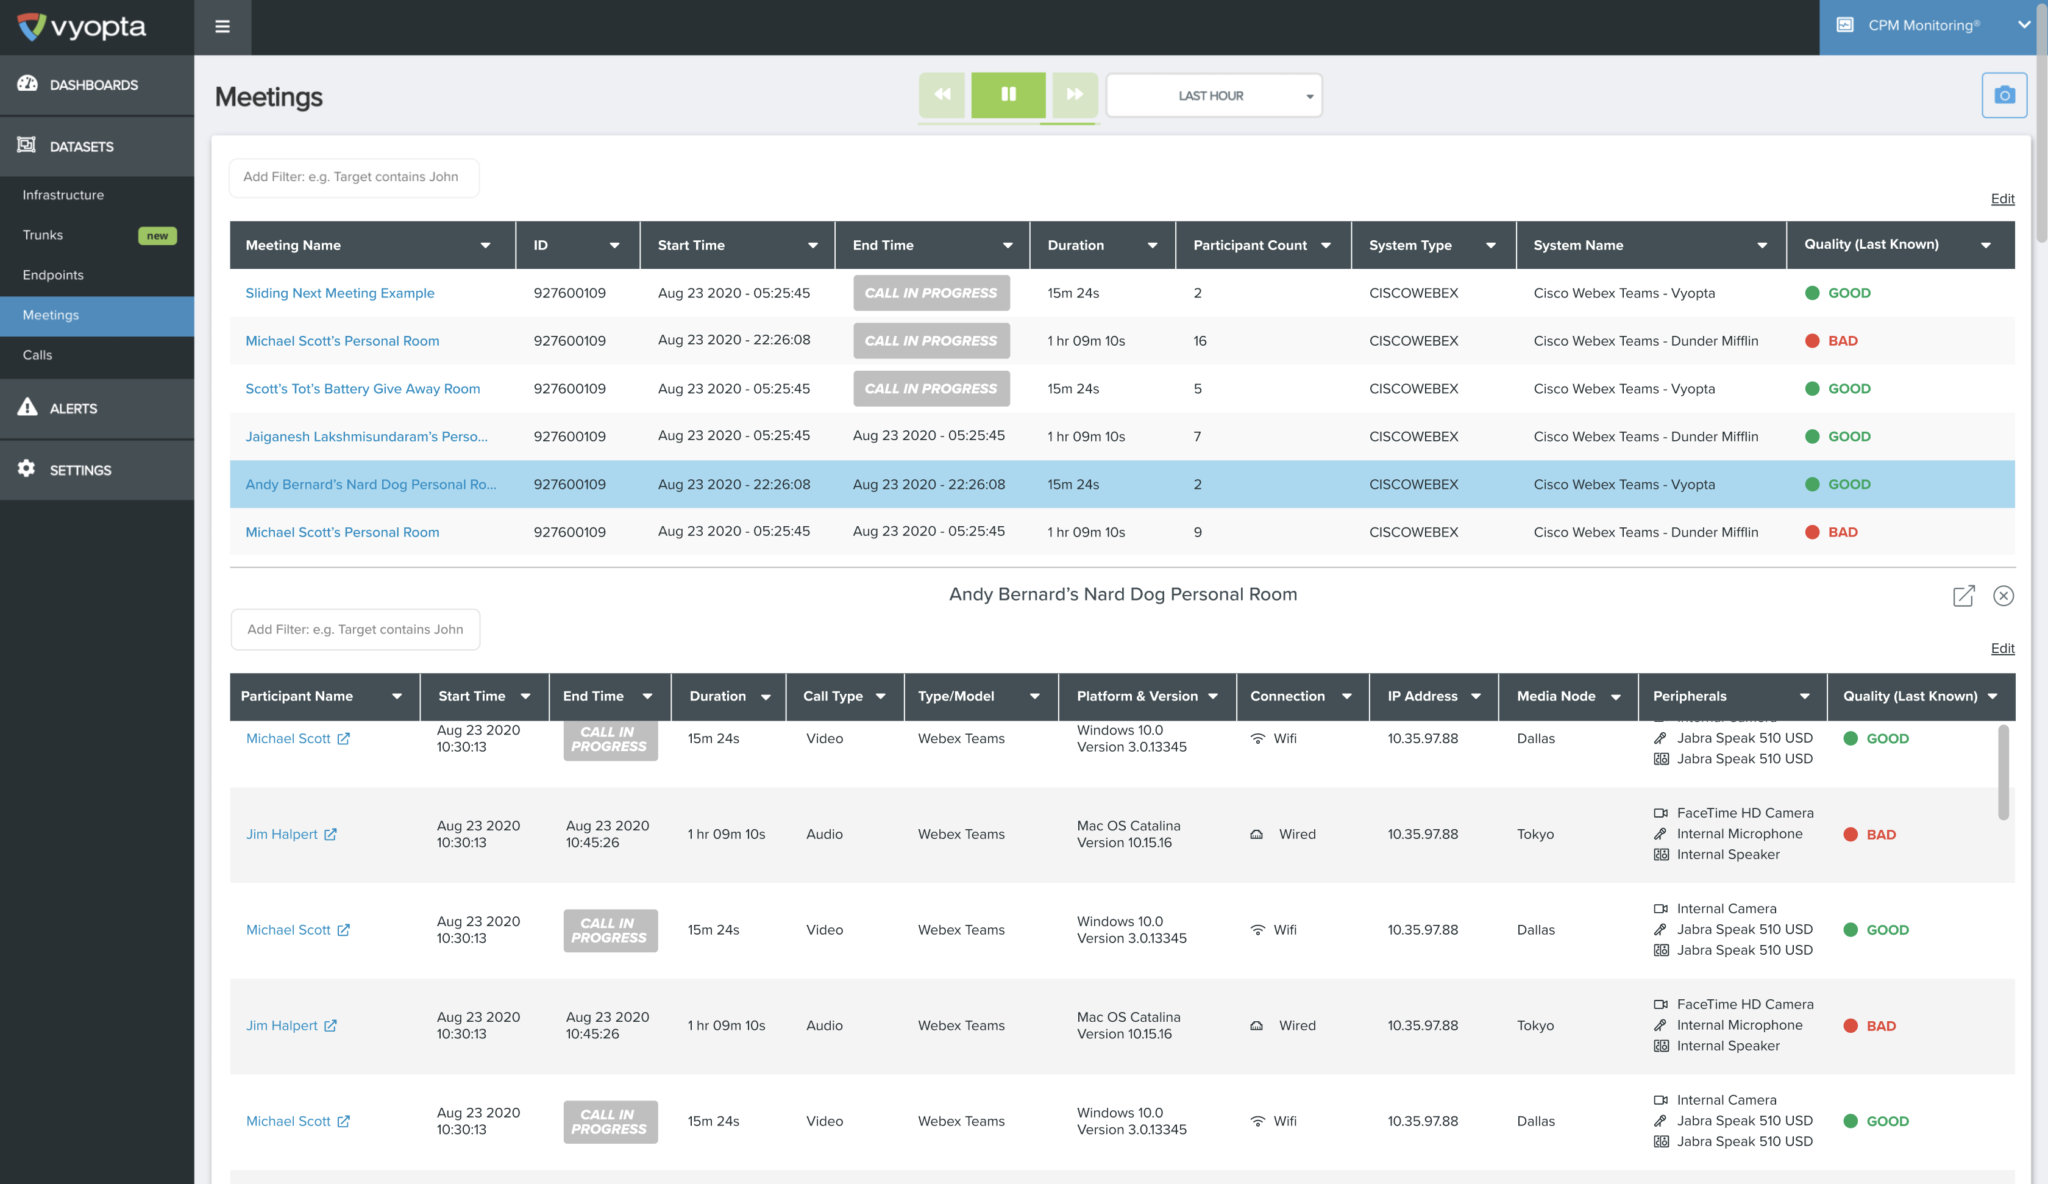Take a snapshot with the camera icon
The width and height of the screenshot is (2048, 1184).
pos(2004,95)
